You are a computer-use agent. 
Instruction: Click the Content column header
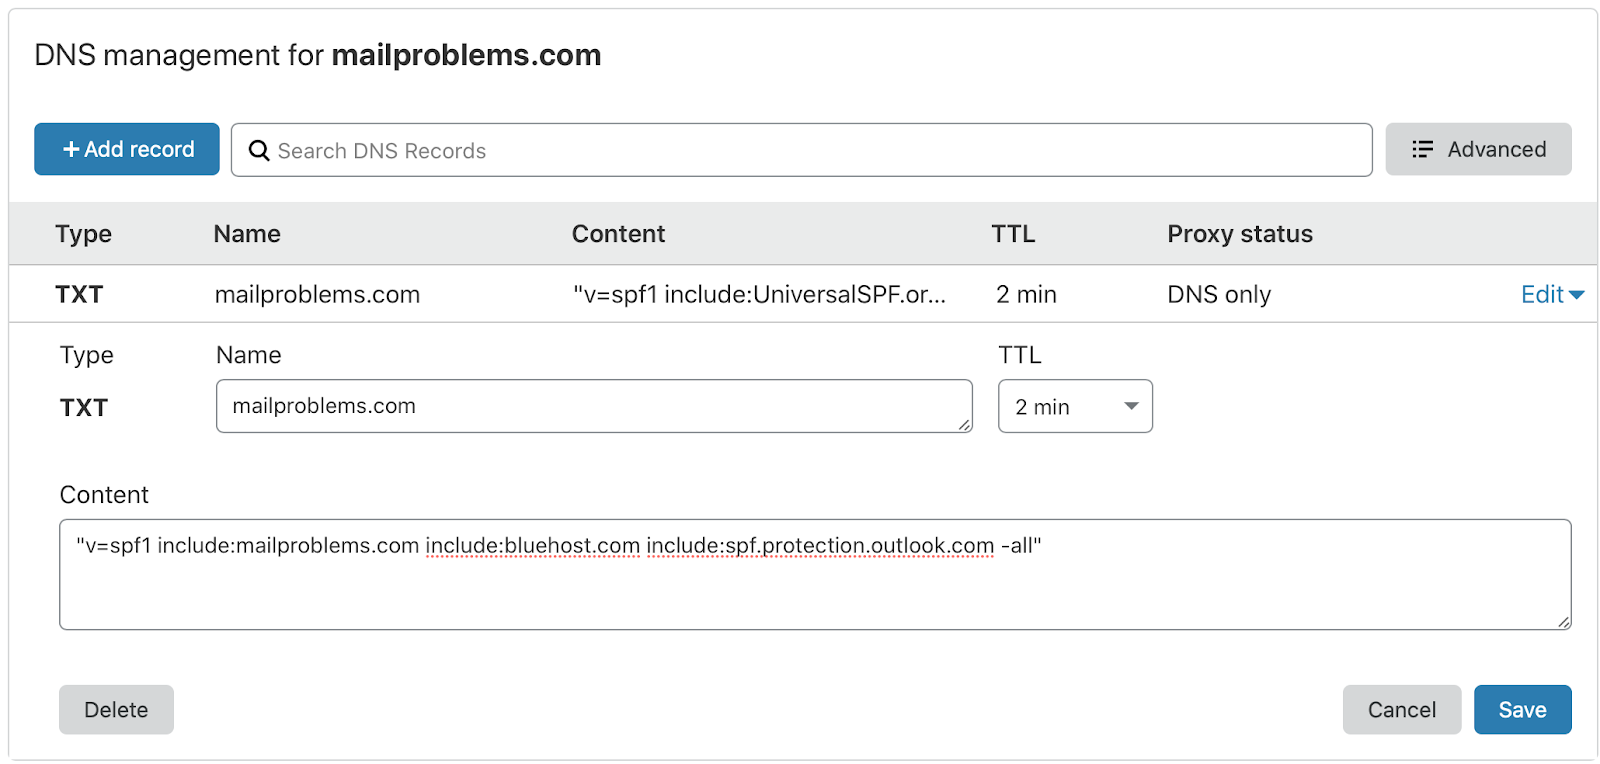(618, 234)
